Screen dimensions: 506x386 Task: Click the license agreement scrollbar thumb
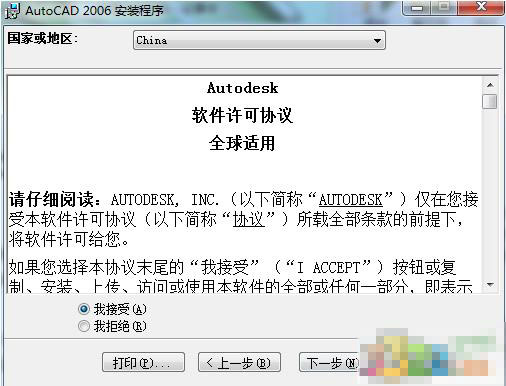(x=490, y=101)
